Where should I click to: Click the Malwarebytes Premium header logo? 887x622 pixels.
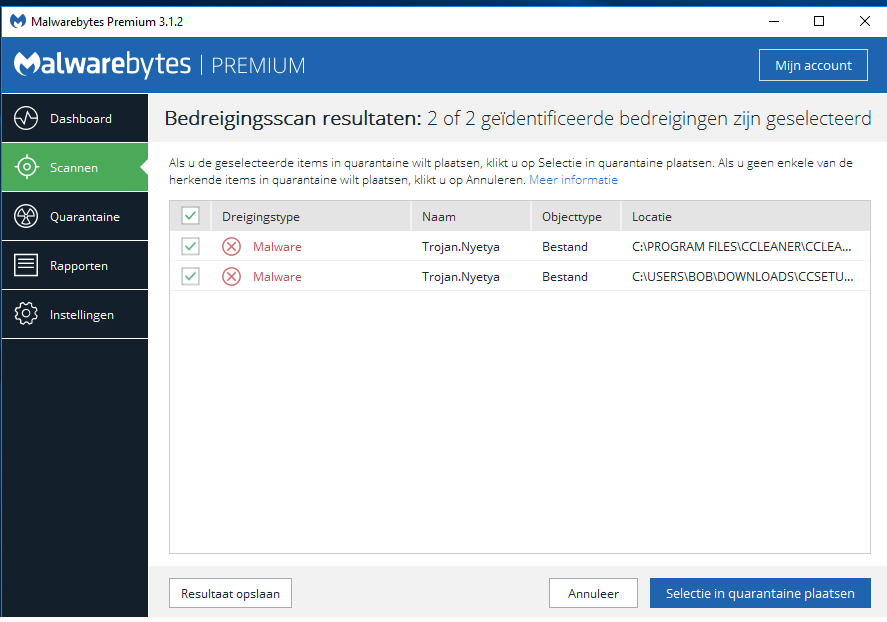point(160,64)
